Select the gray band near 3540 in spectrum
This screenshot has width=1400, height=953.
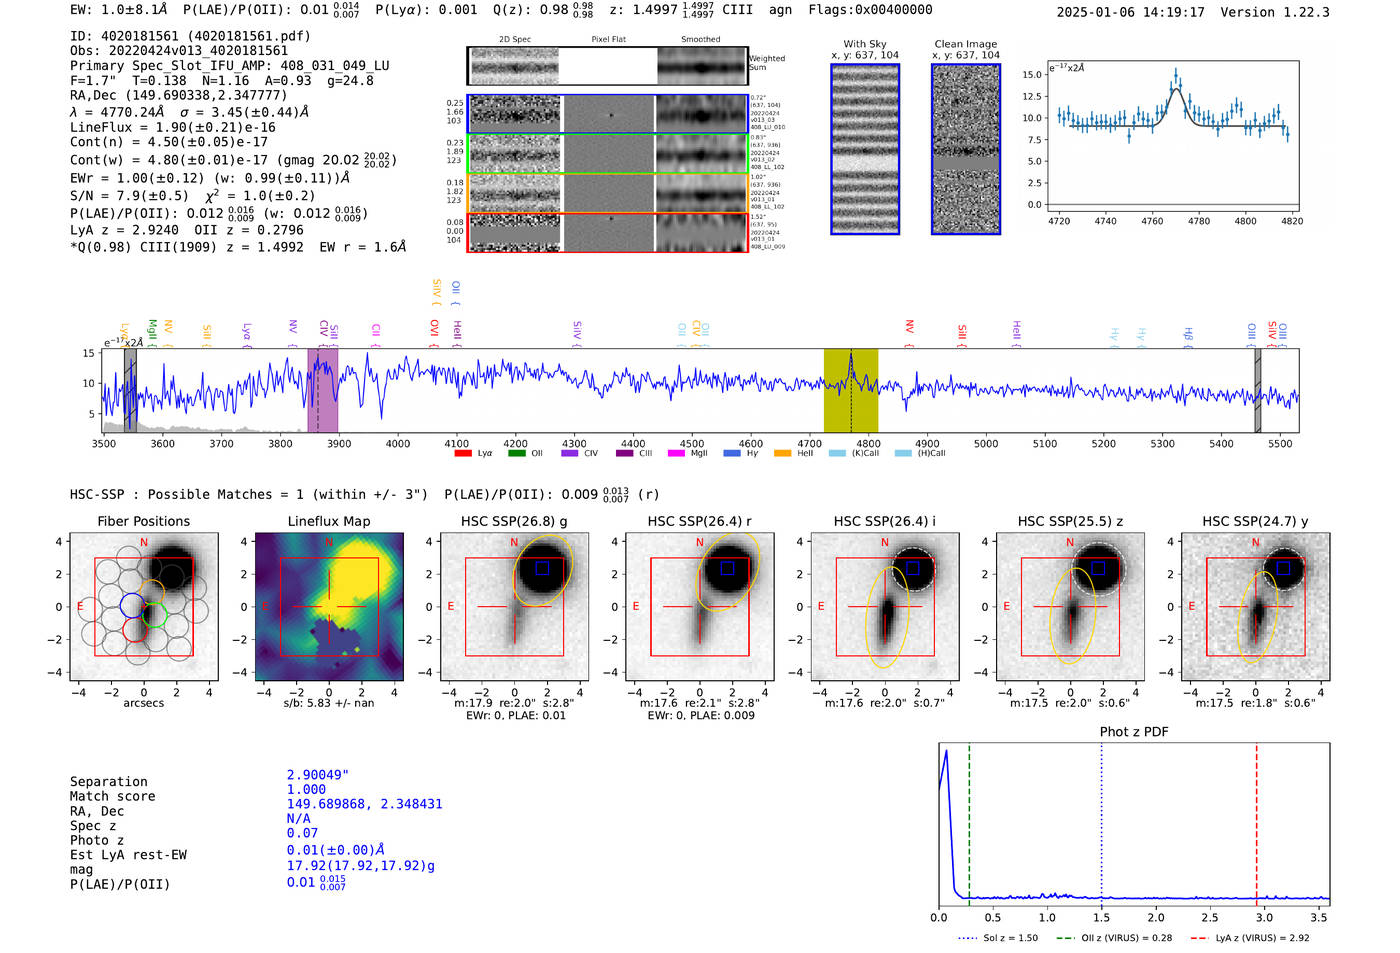[x=130, y=390]
